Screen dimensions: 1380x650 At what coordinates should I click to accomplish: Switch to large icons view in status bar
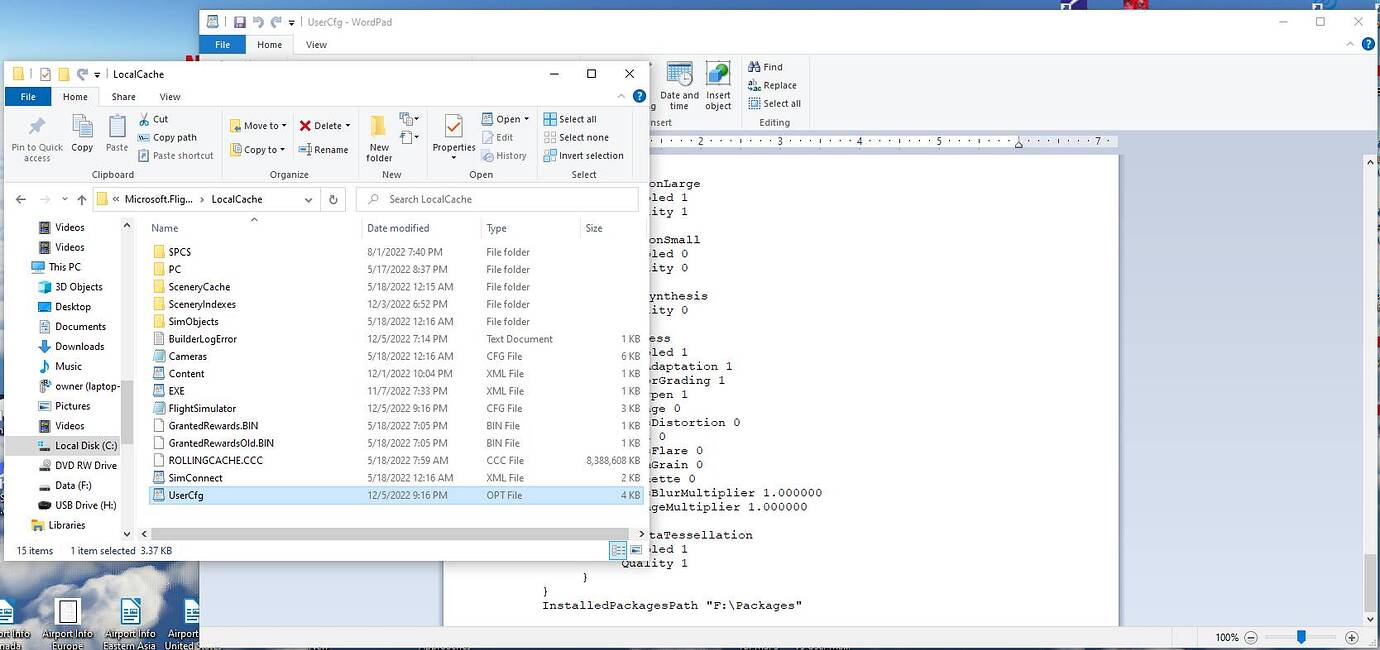(636, 551)
